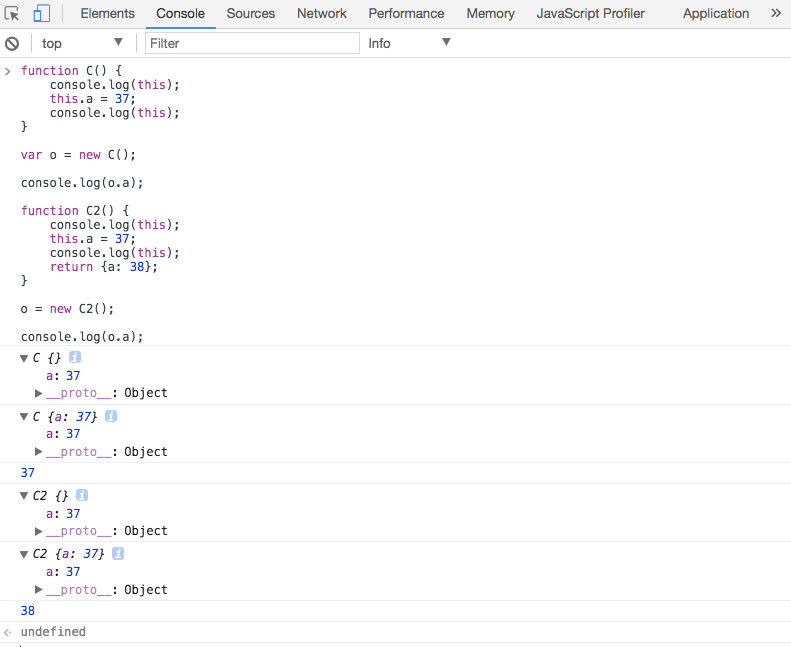Collapse the C {a: 37} logged object

coord(24,417)
